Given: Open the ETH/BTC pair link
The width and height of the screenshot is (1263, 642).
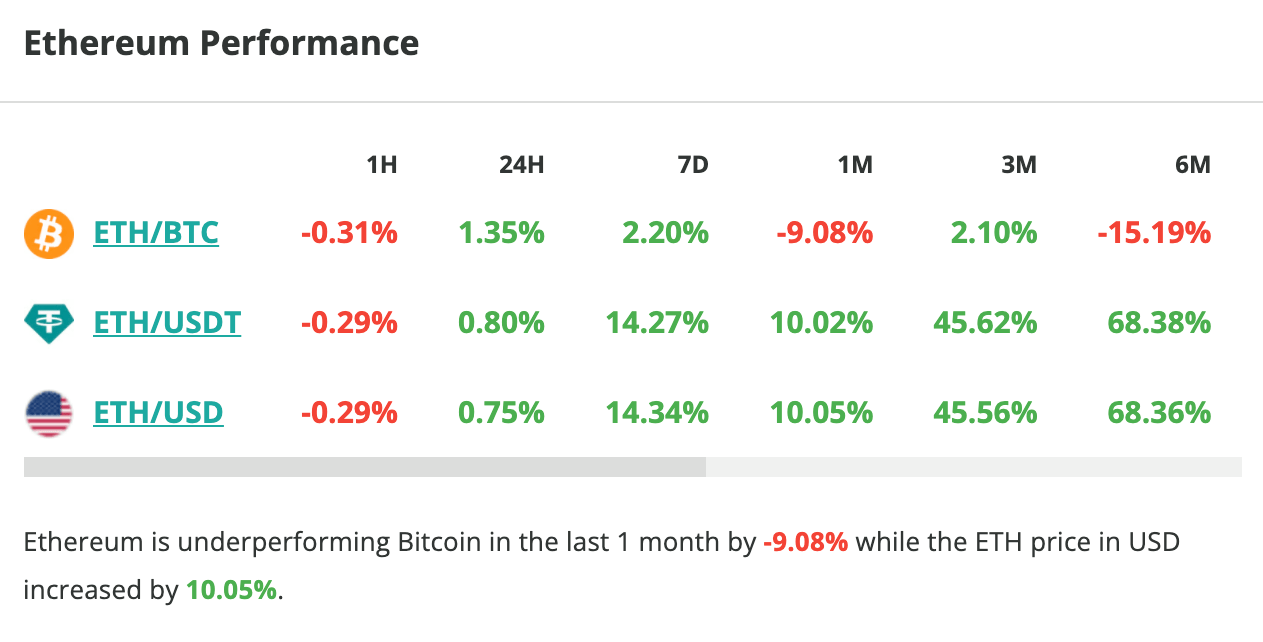Looking at the screenshot, I should 156,234.
